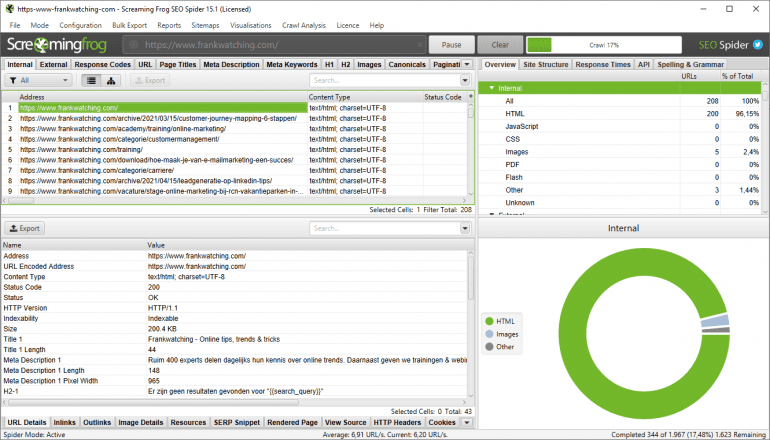Click the Title 1 Length row
This screenshot has height=440, width=770.
pyautogui.click(x=235, y=350)
